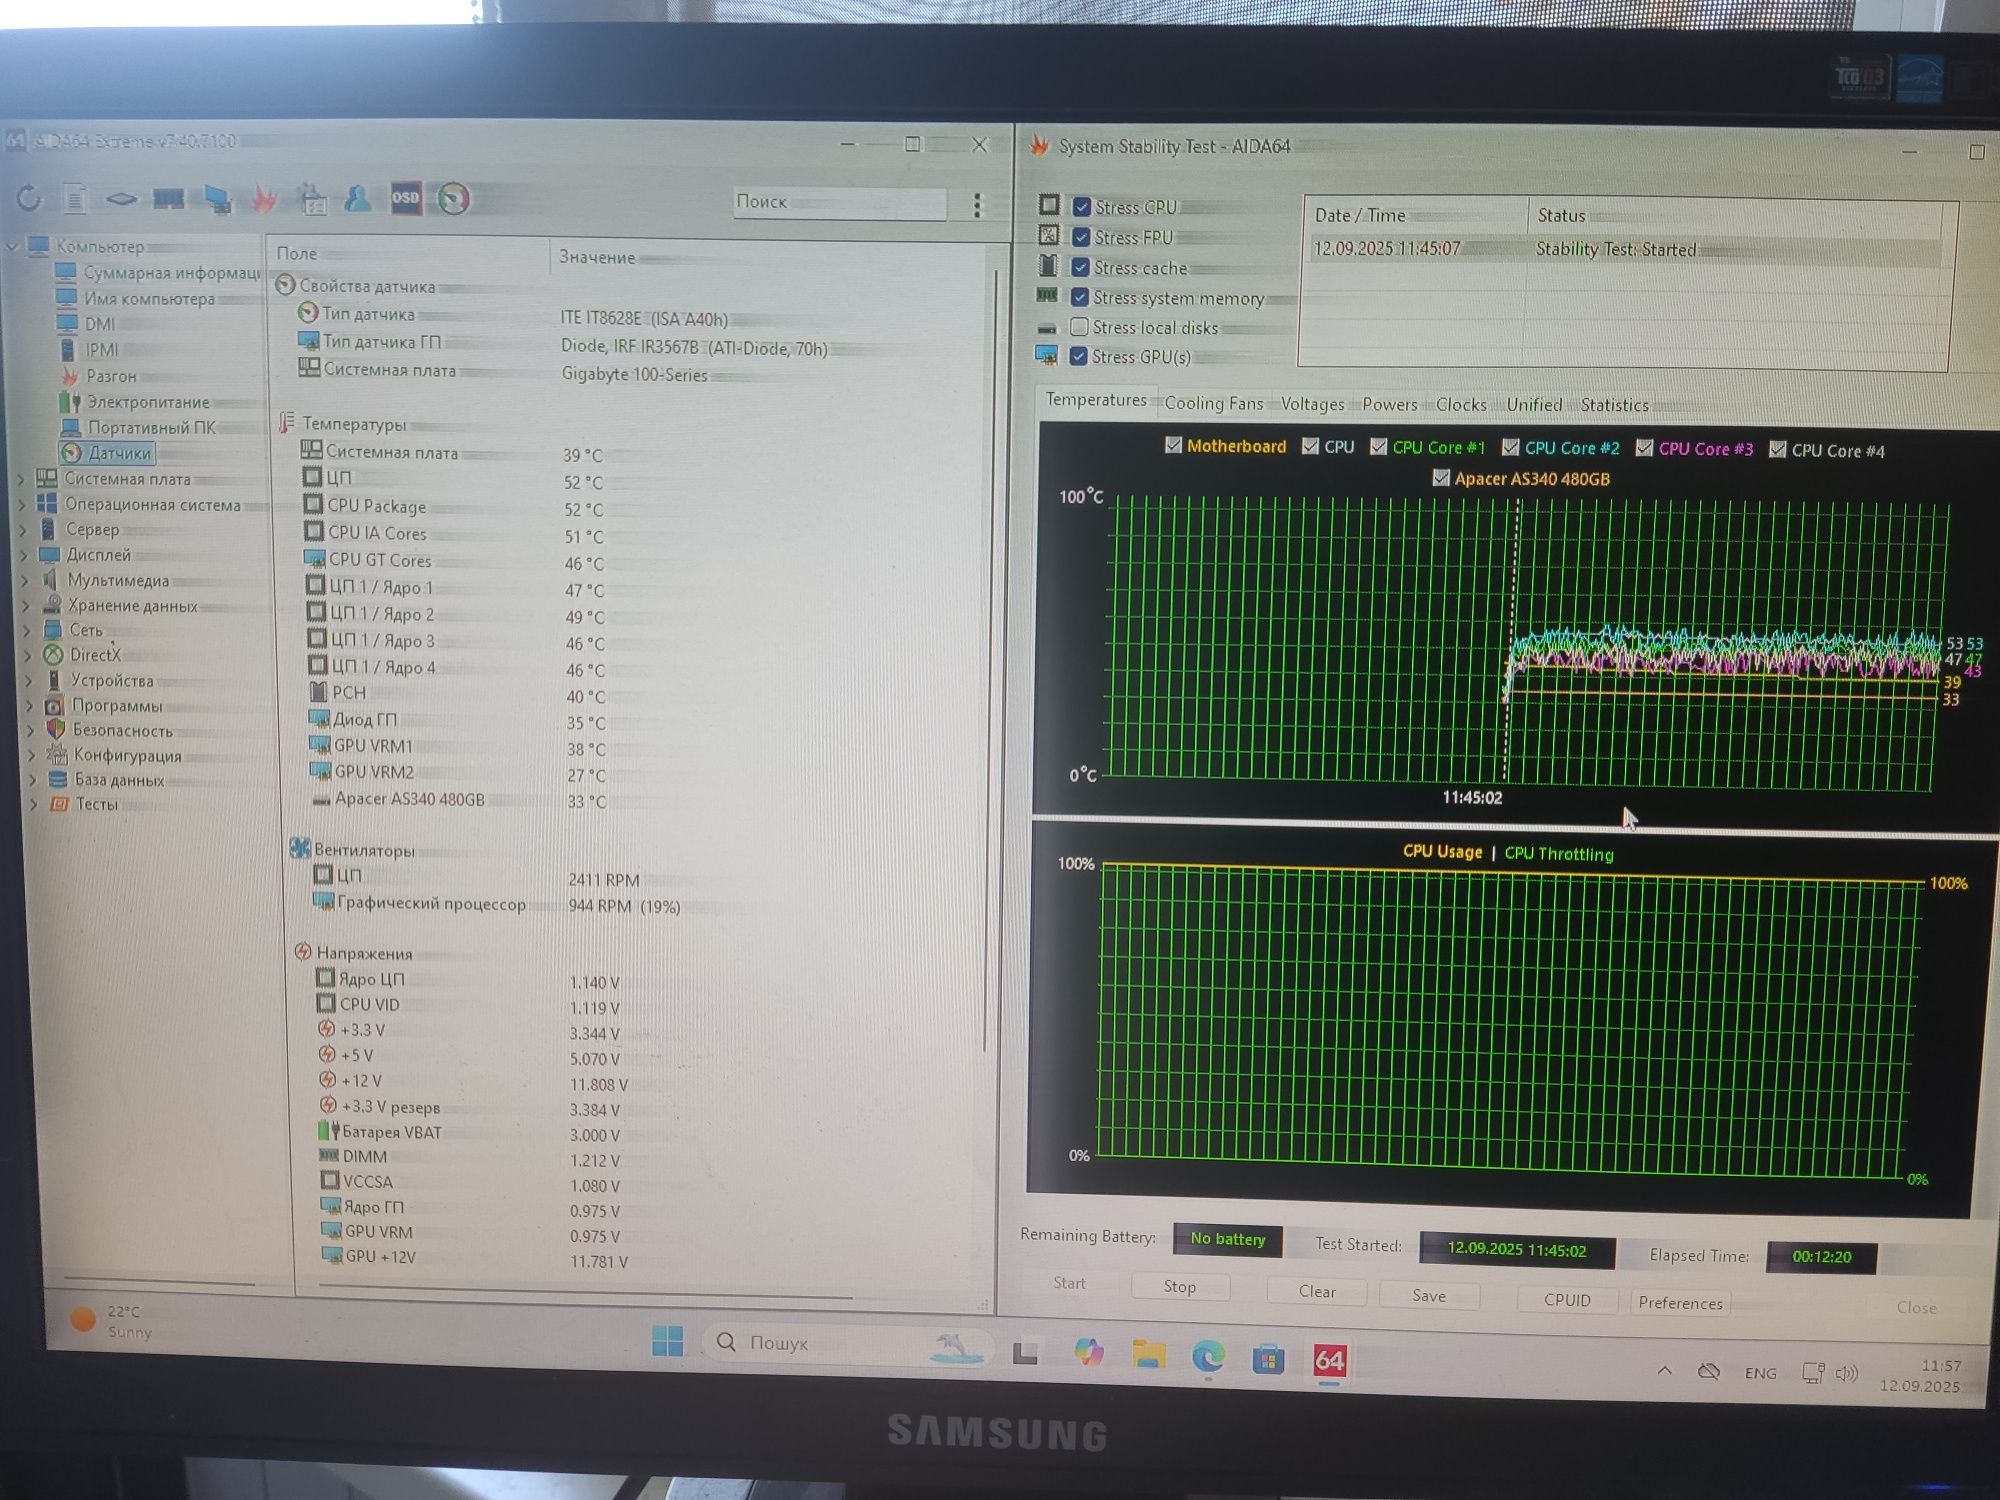Viewport: 2000px width, 1500px height.
Task: Expand Тесты tree node
Action: (x=34, y=804)
